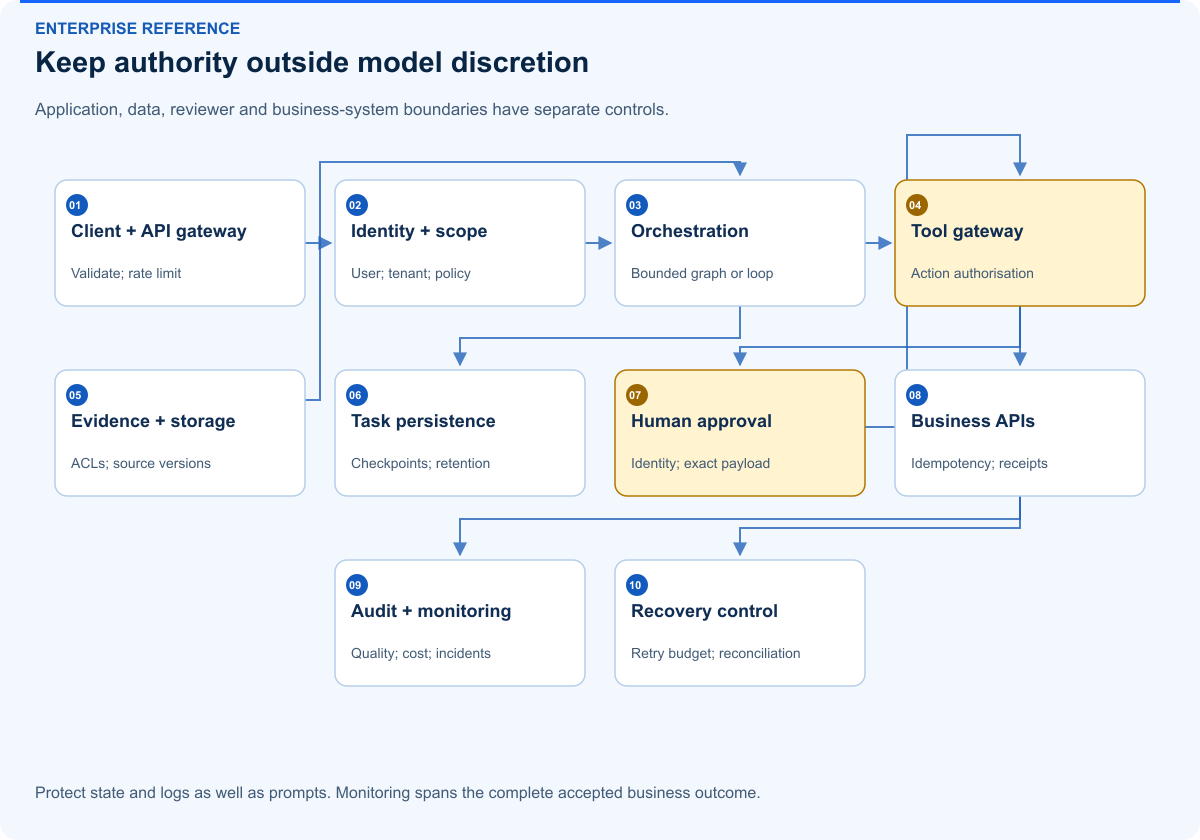Click the 'Checkpoints; retention' text
1200x840 pixels.
coord(421,463)
